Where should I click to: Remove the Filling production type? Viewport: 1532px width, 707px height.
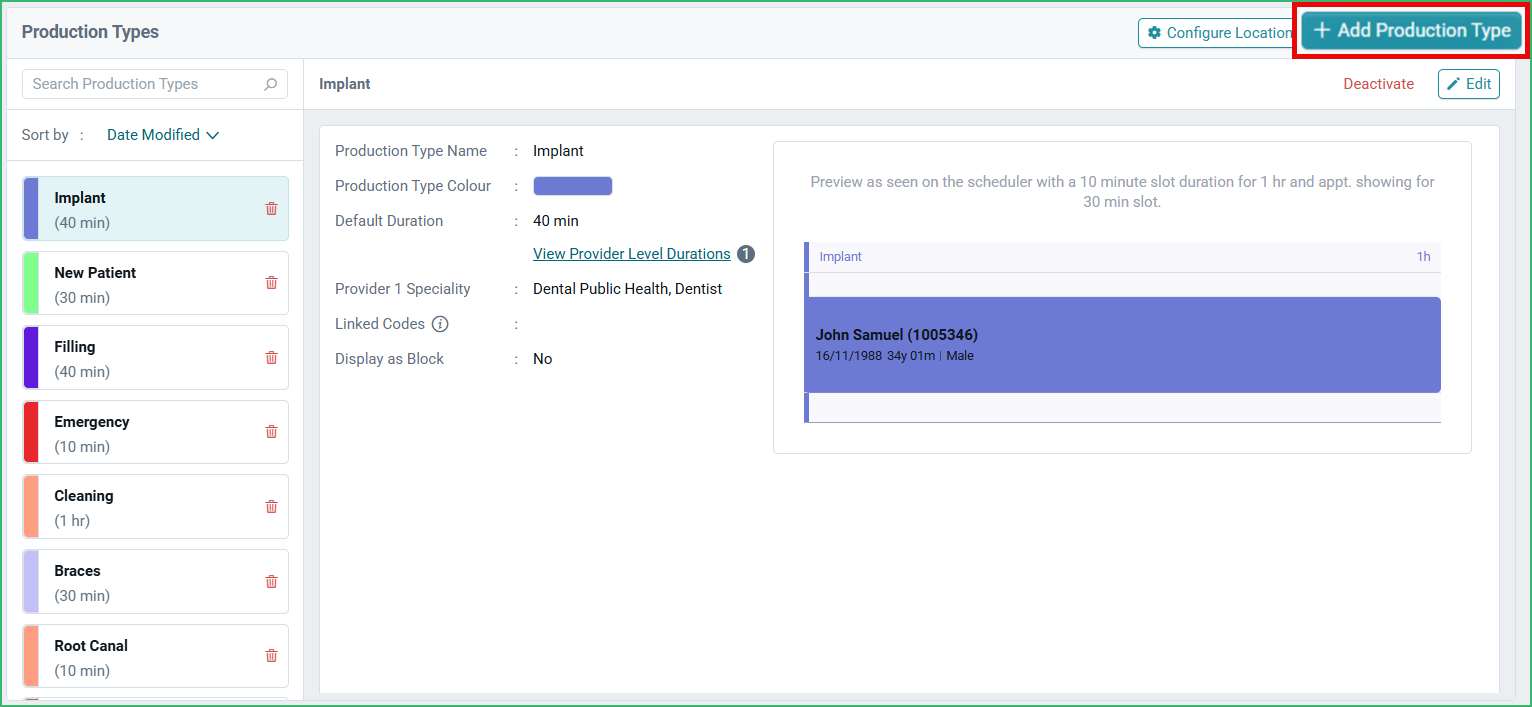click(x=271, y=357)
